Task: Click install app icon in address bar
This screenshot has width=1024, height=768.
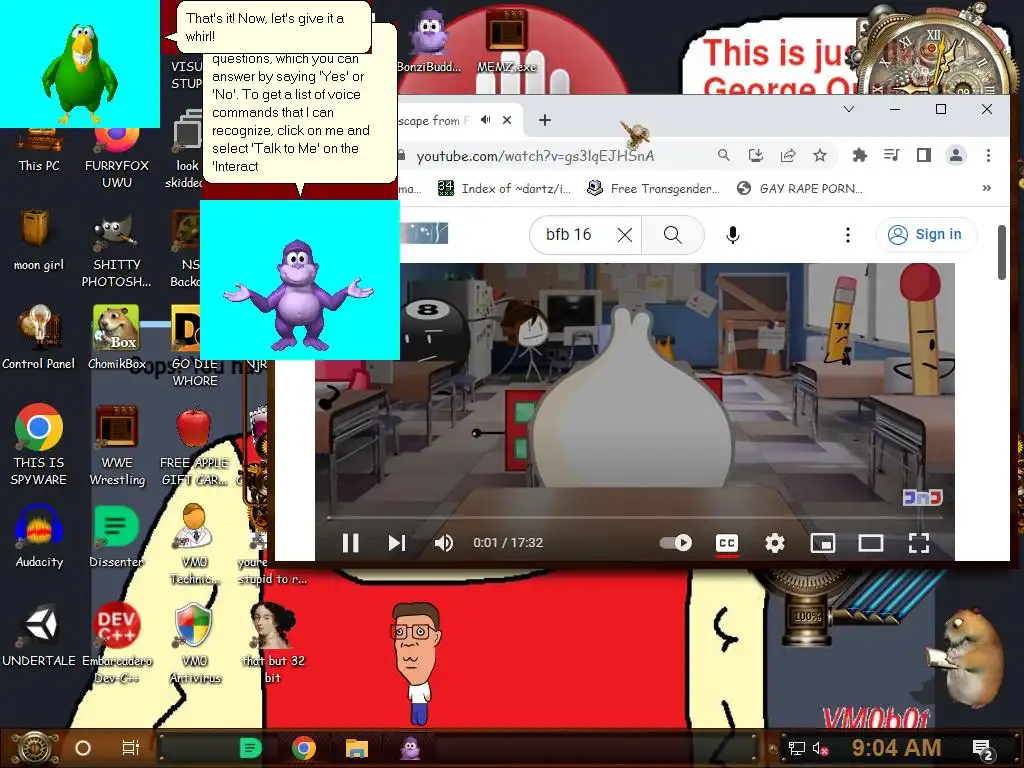Action: pos(756,155)
